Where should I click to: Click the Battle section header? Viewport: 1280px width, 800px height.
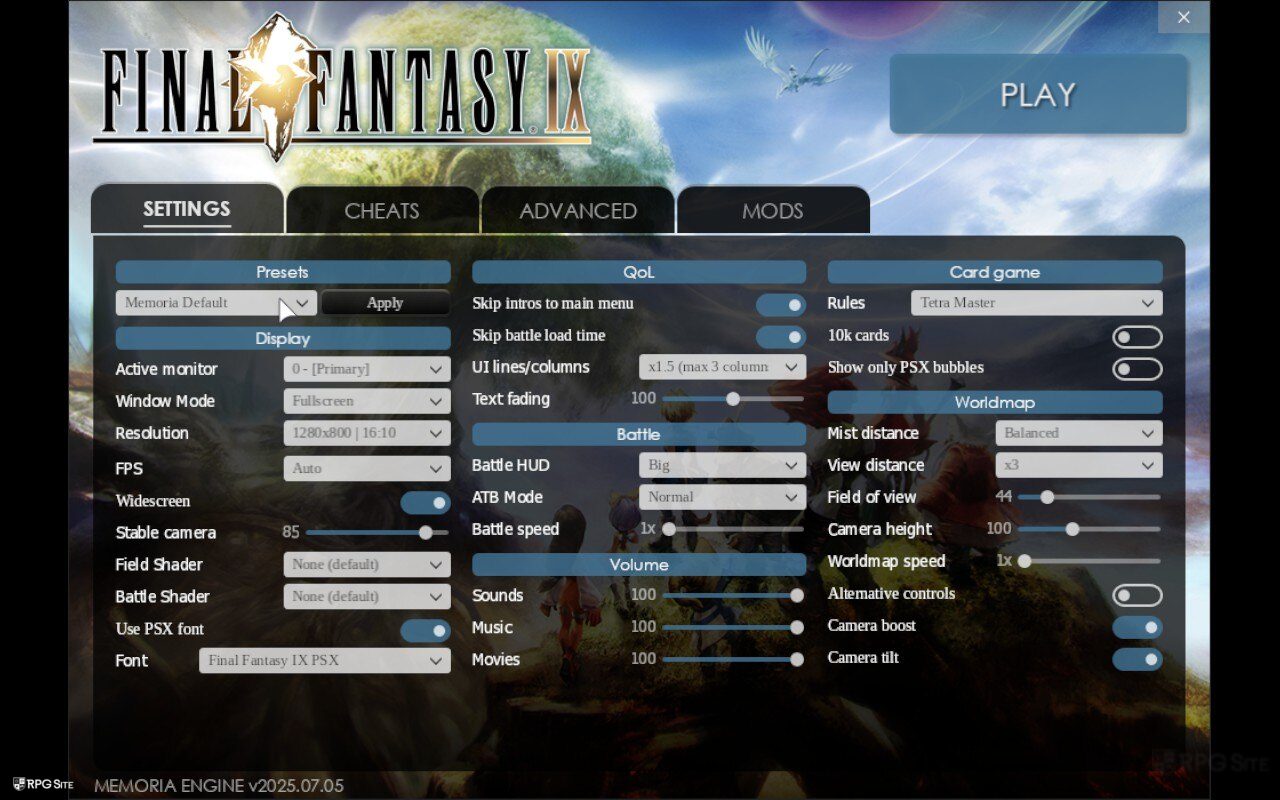click(x=639, y=434)
